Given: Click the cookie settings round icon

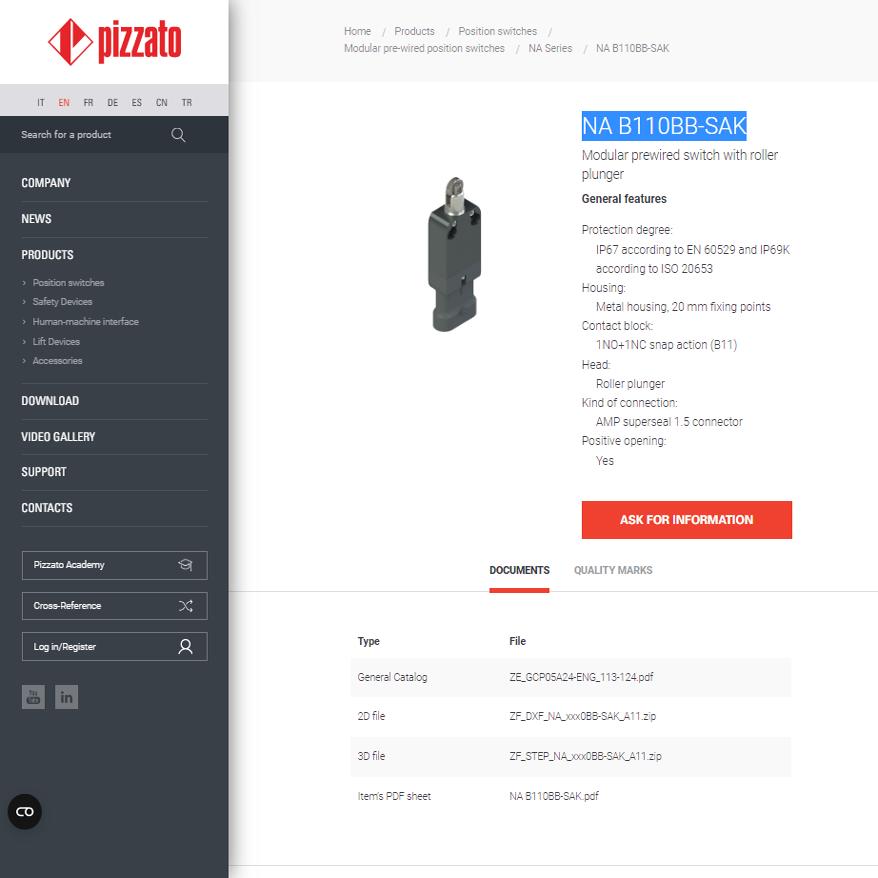Looking at the screenshot, I should point(25,811).
